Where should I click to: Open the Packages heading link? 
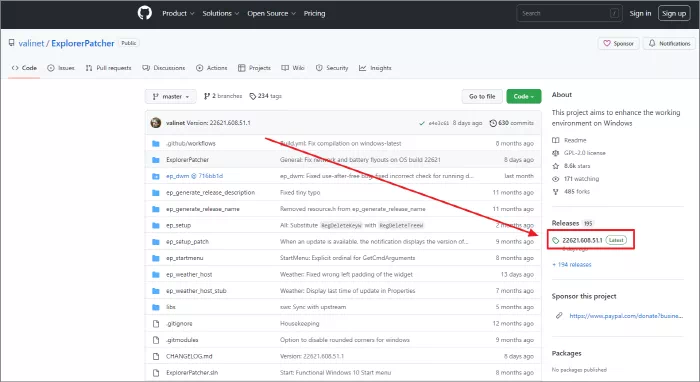tap(567, 353)
